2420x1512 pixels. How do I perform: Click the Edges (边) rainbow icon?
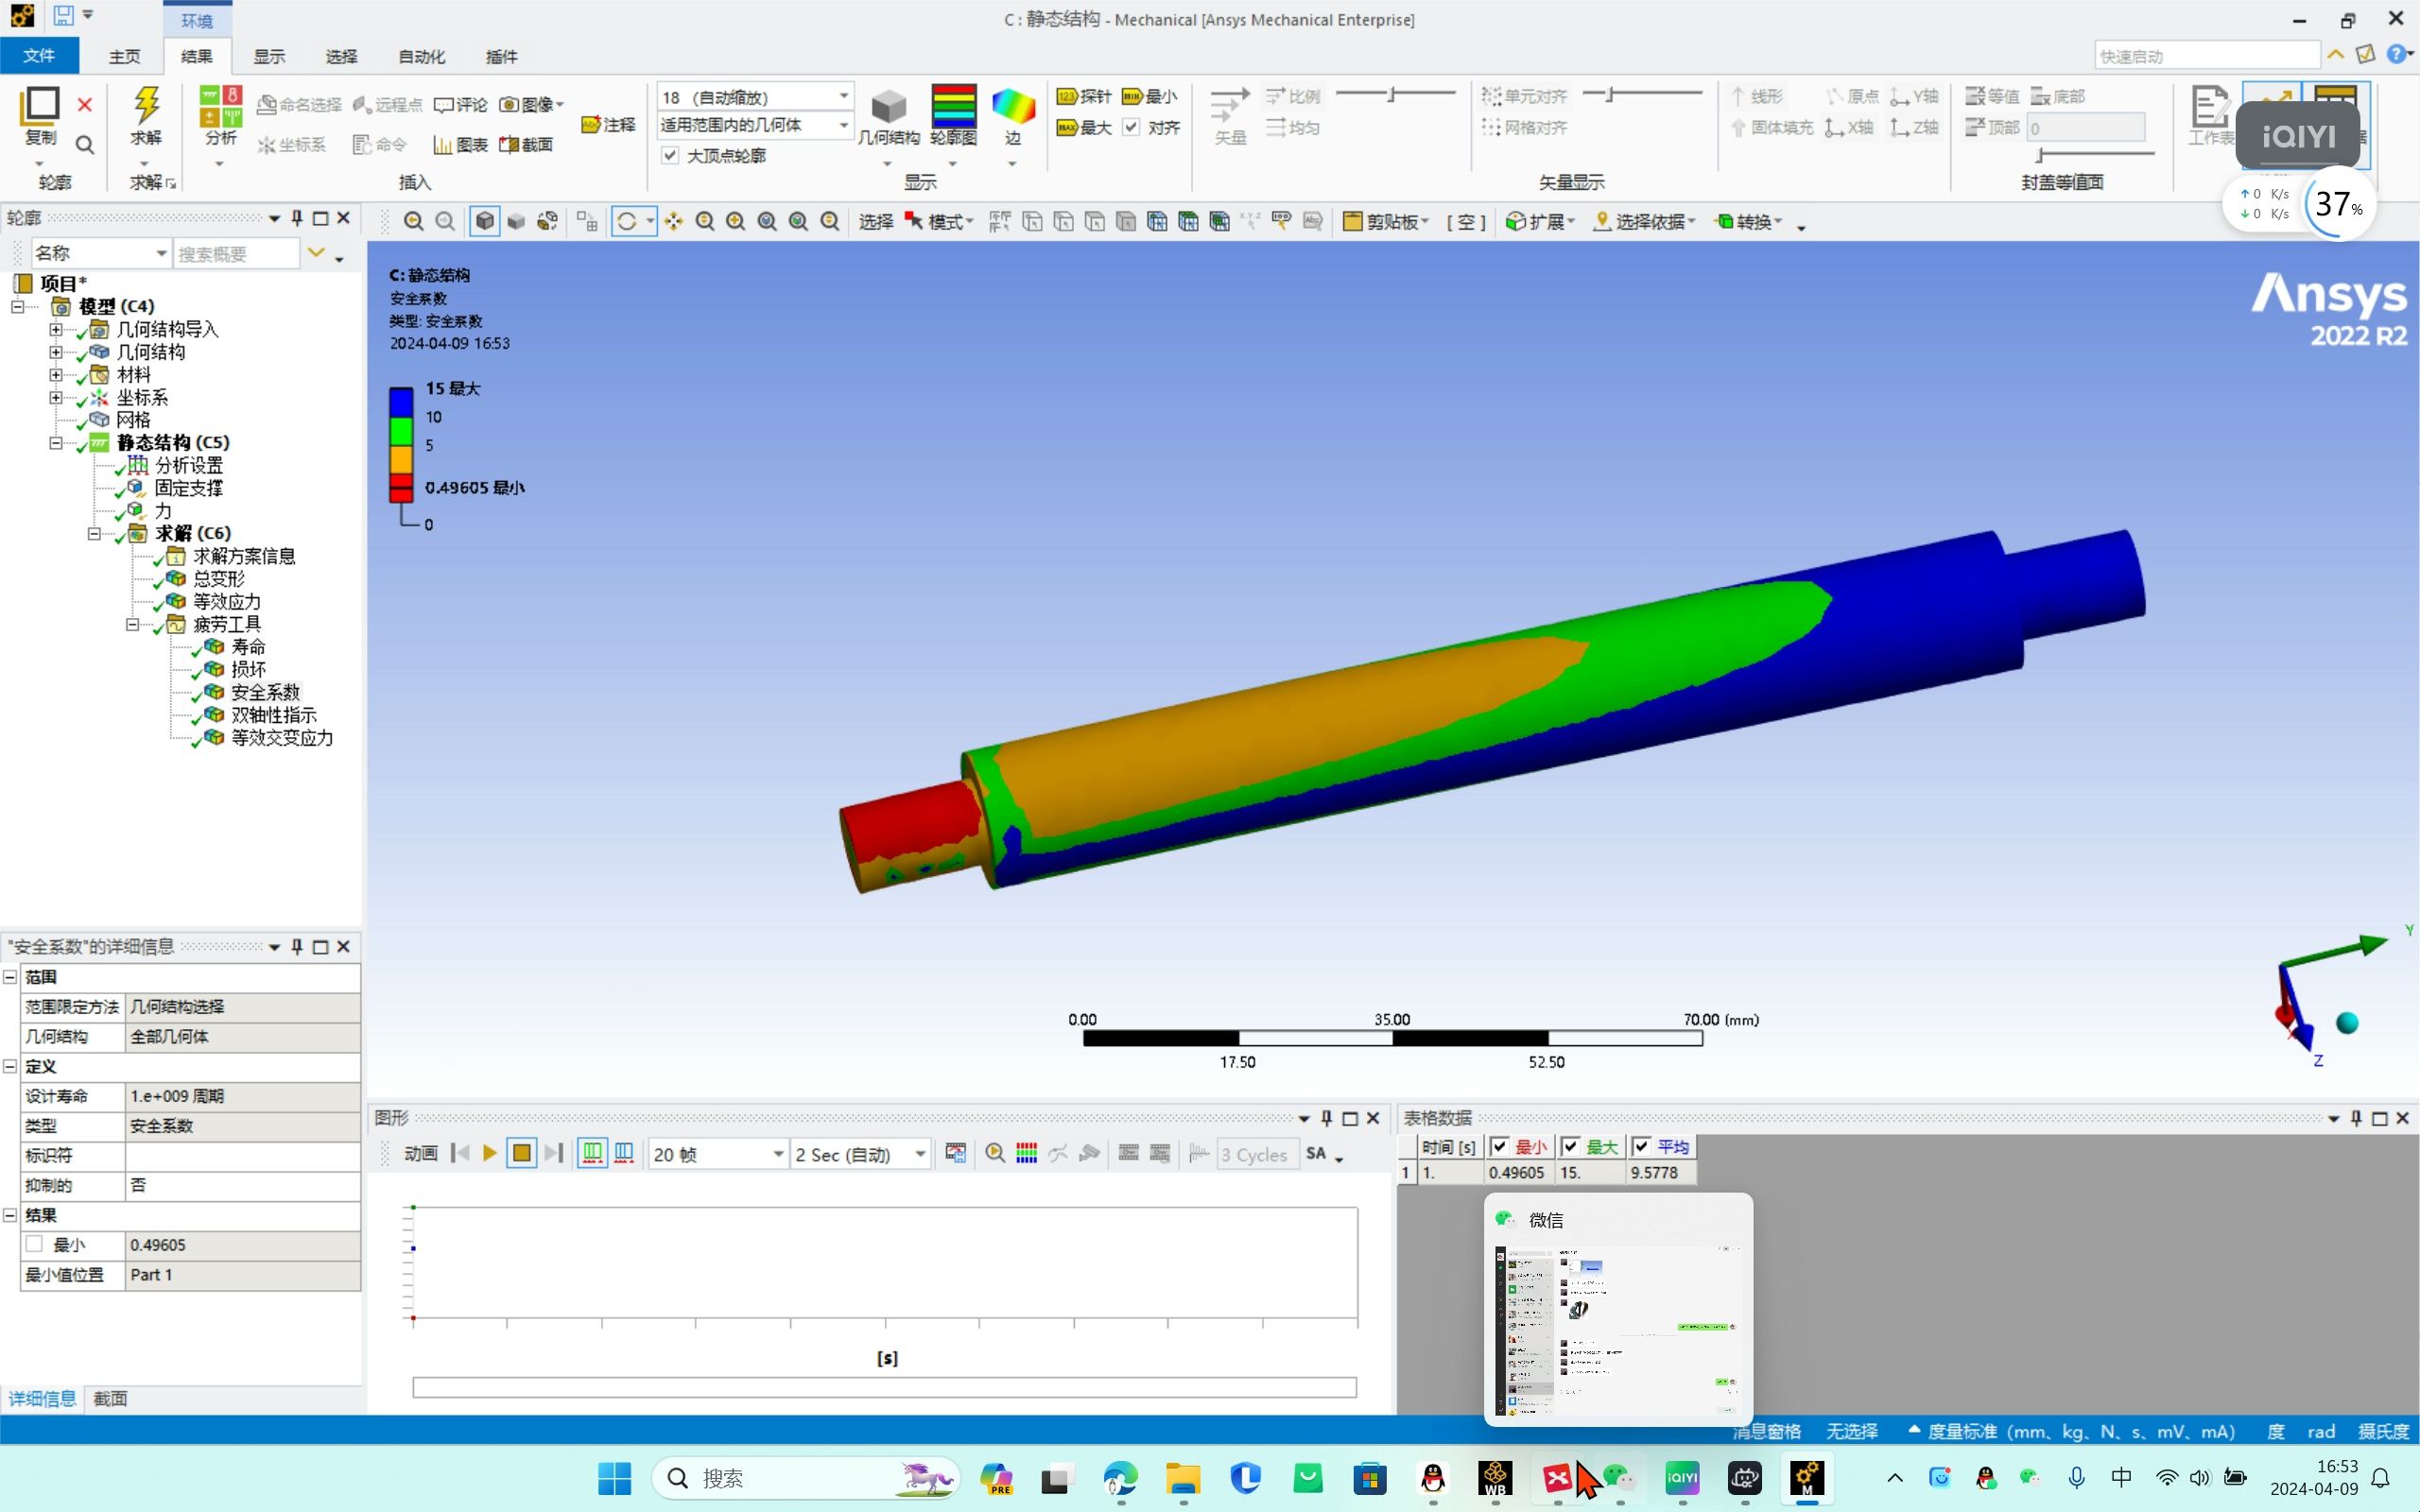(1013, 105)
